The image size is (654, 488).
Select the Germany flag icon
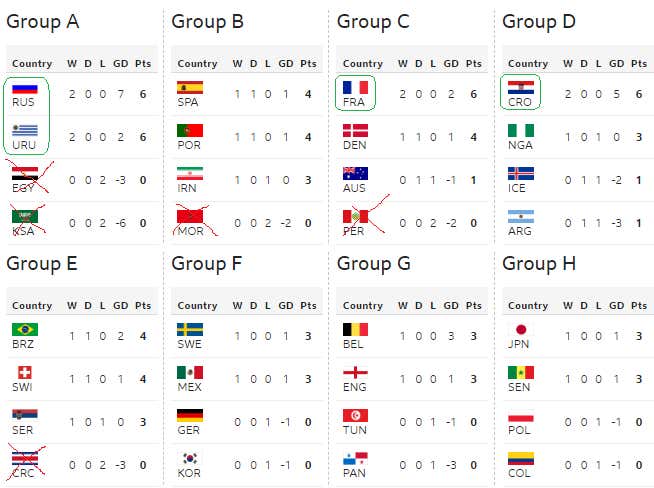pos(190,416)
